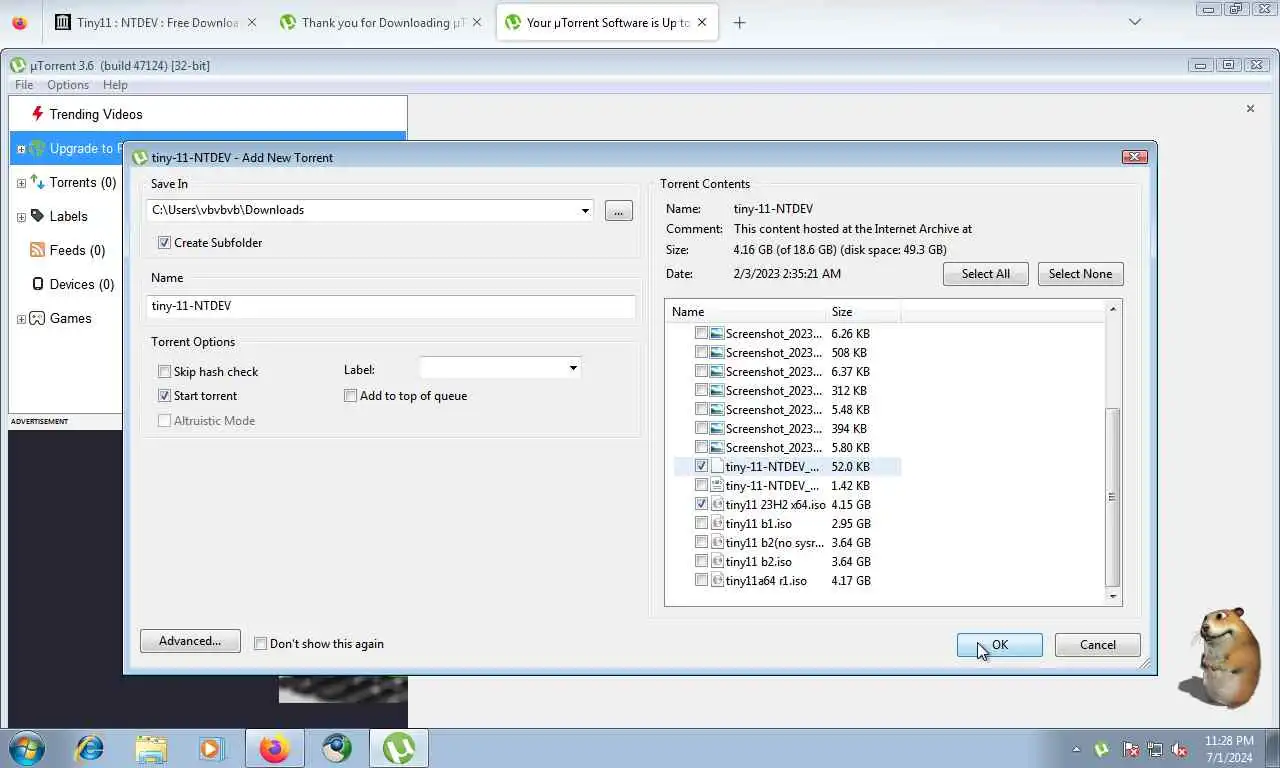Click the file list scroll up arrow
Viewport: 1280px width, 768px height.
[1112, 309]
